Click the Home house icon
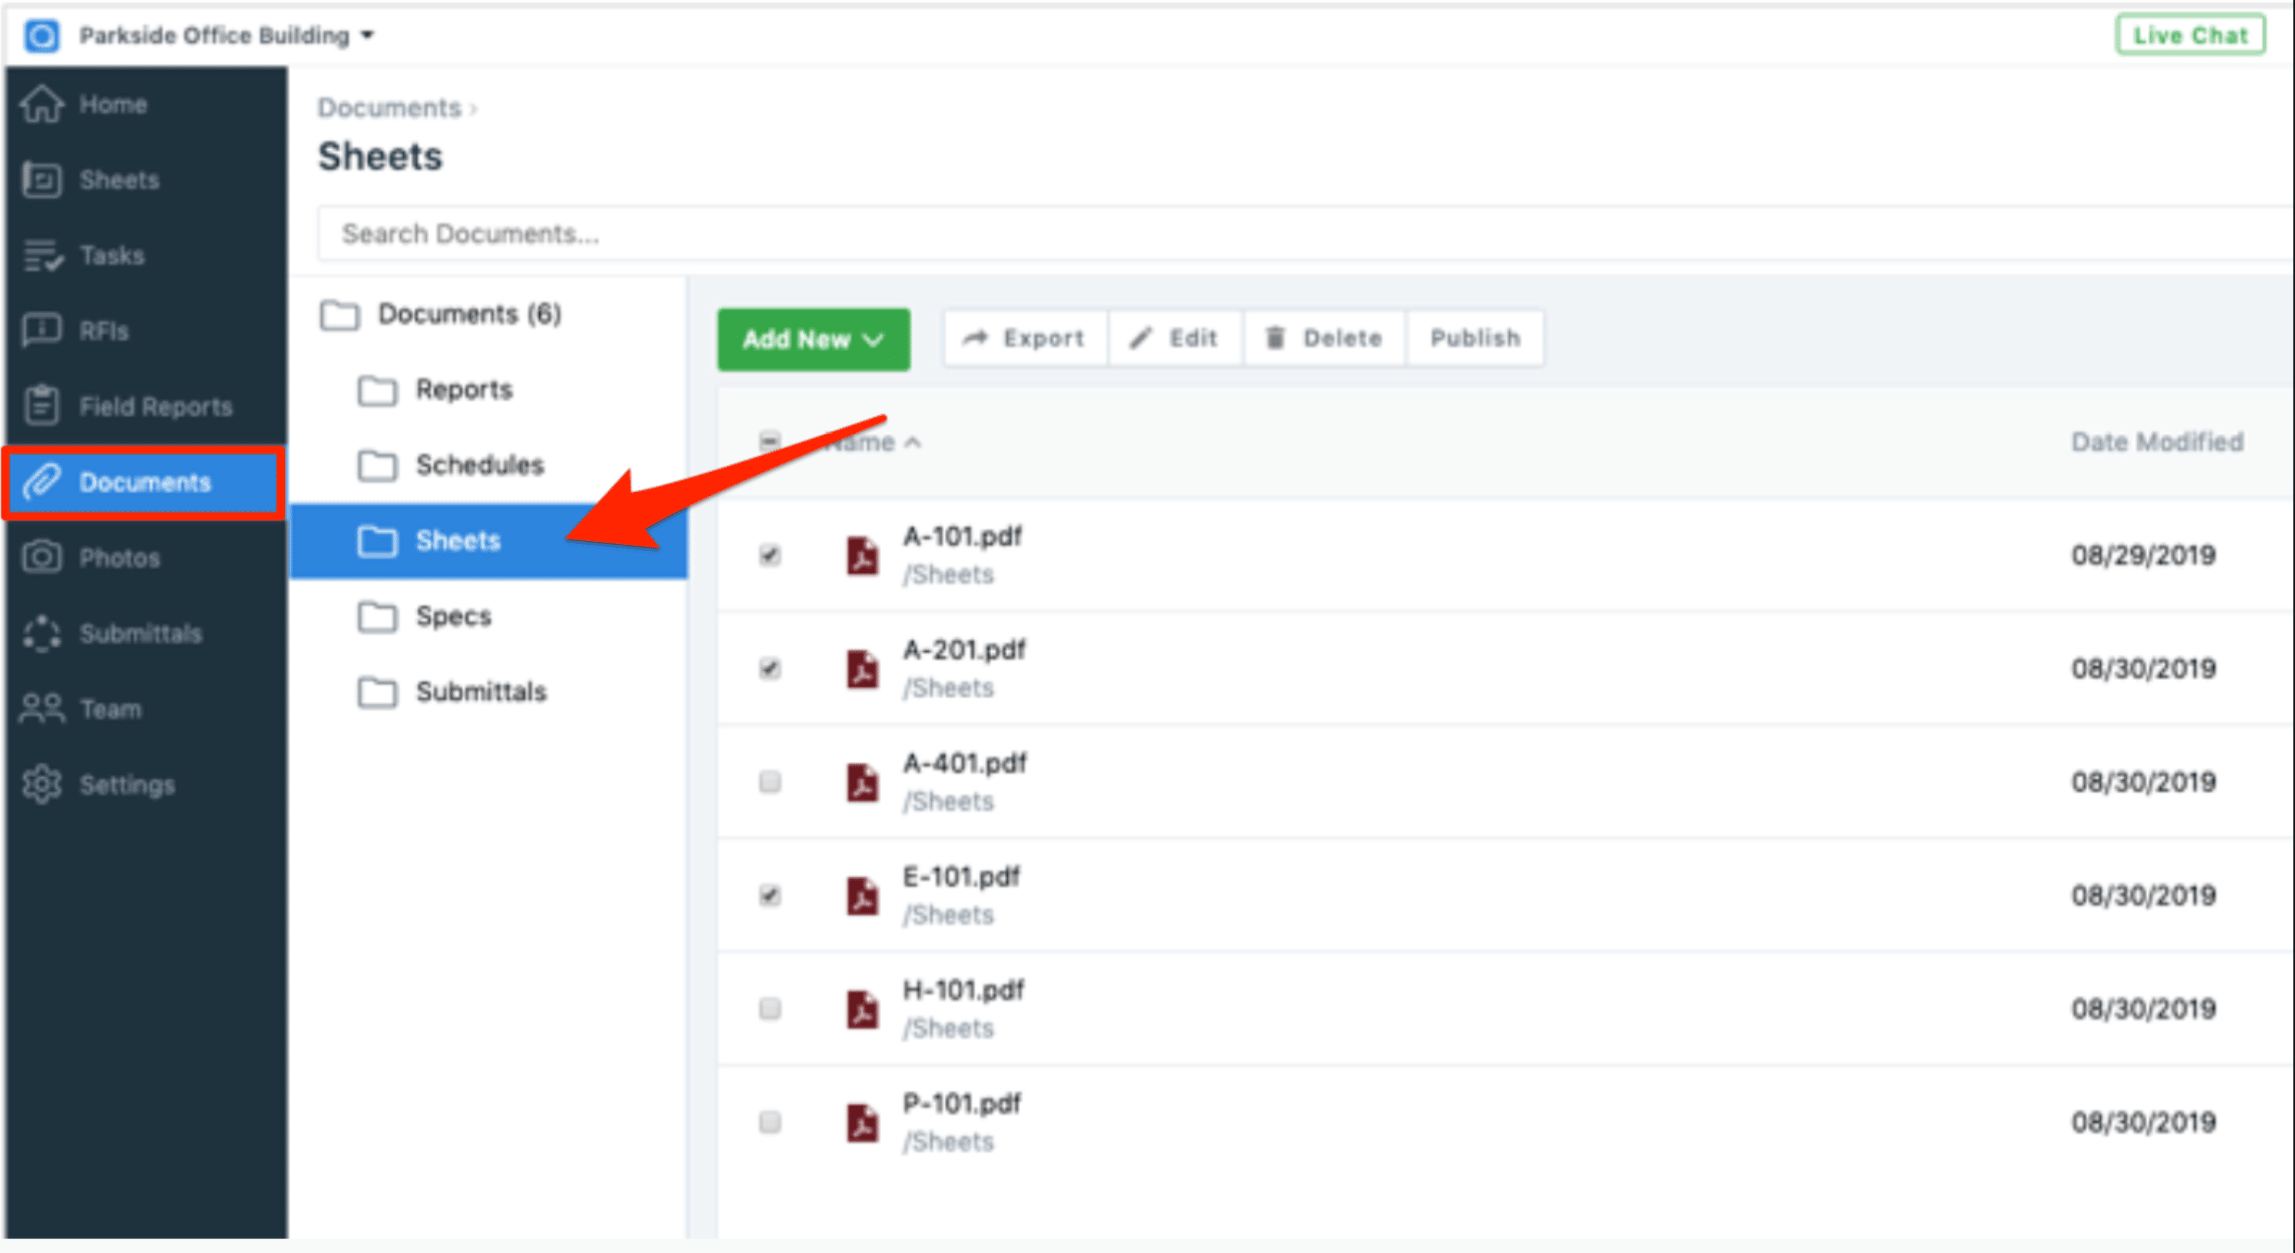The image size is (2295, 1253). pos(43,104)
